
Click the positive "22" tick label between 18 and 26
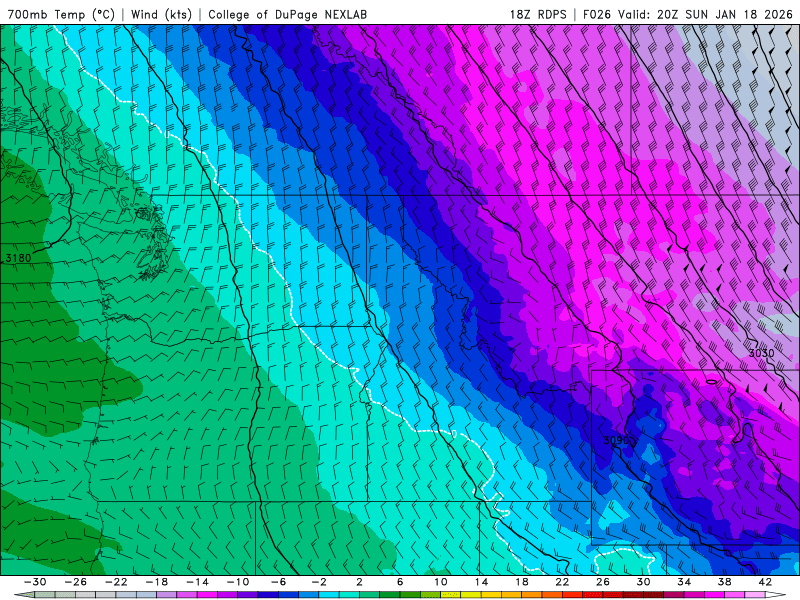[x=562, y=582]
